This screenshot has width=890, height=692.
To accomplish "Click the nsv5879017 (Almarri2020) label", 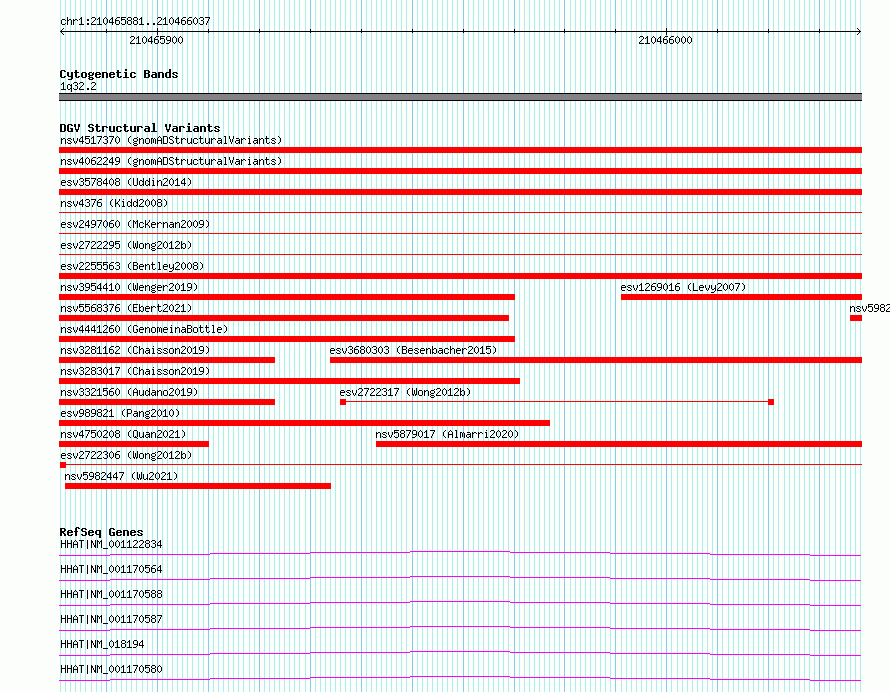I will [x=447, y=434].
